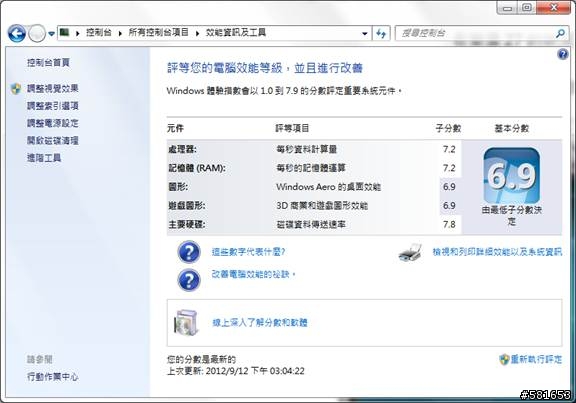Select the 主要硬碟 row label
Image resolution: width=576 pixels, height=403 pixels.
click(187, 224)
